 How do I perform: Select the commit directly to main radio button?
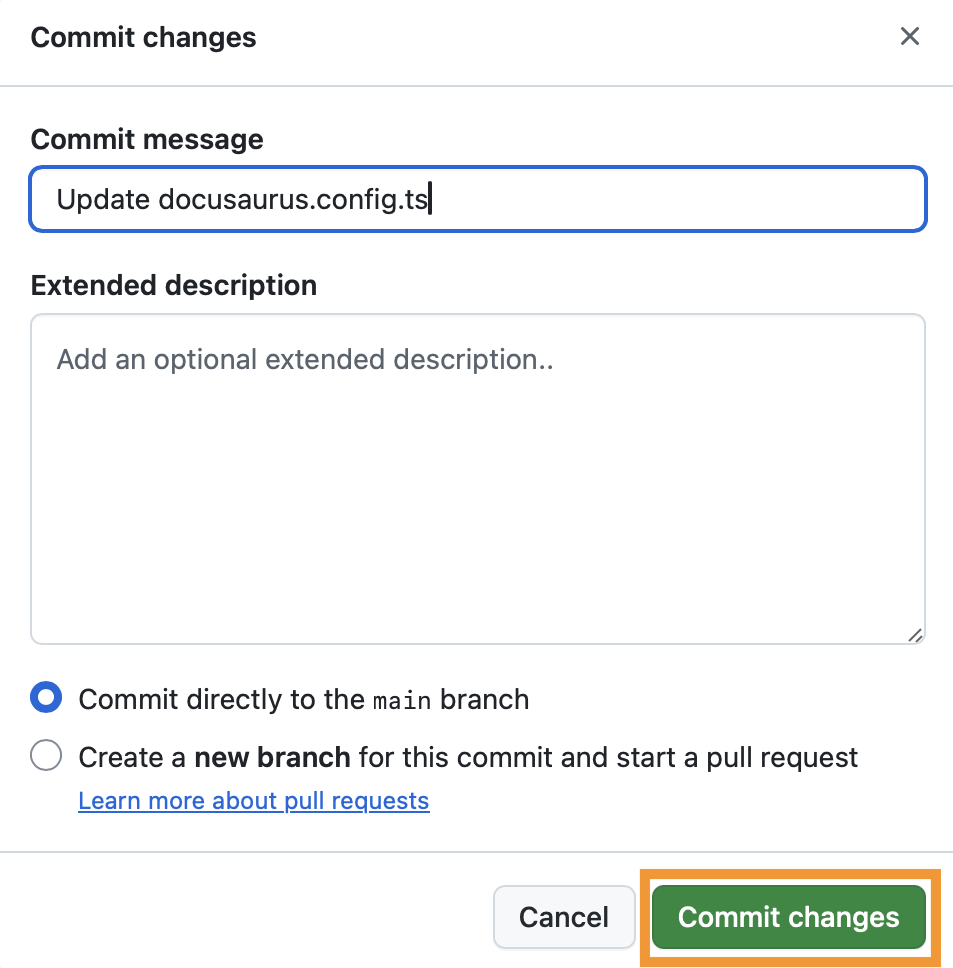[46, 698]
